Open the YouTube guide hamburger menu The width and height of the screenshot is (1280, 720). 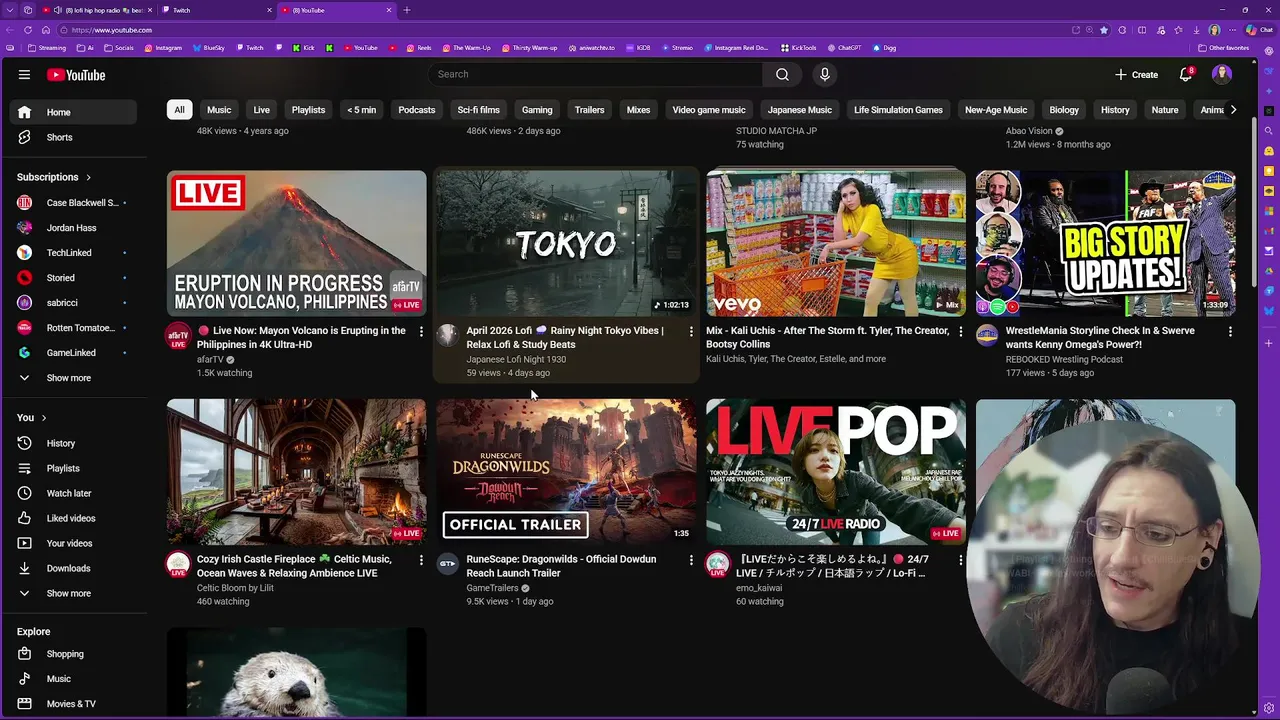[x=24, y=74]
